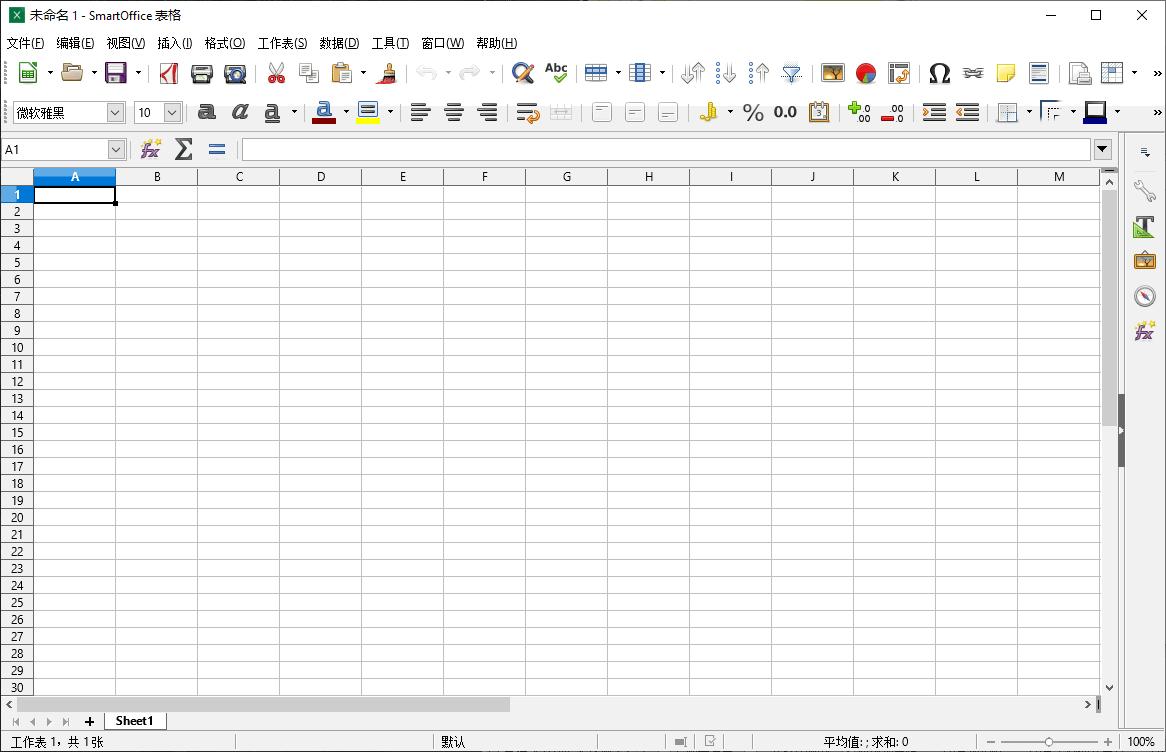The height and width of the screenshot is (752, 1166).
Task: Open the Paste options arrow
Action: click(x=363, y=73)
